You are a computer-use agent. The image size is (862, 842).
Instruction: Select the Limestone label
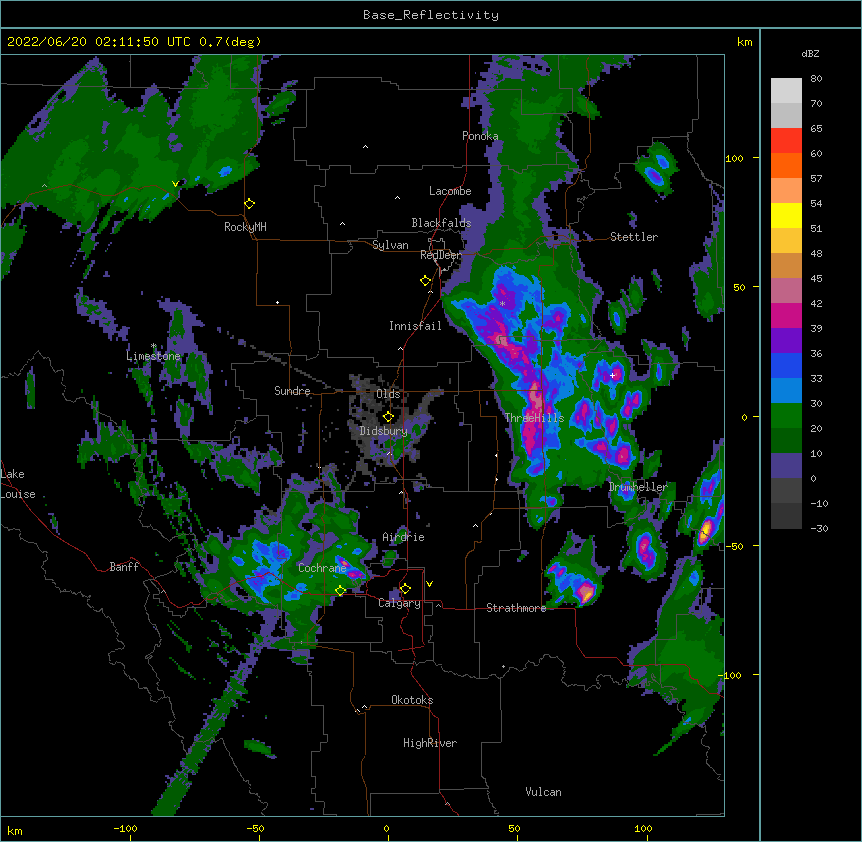153,356
